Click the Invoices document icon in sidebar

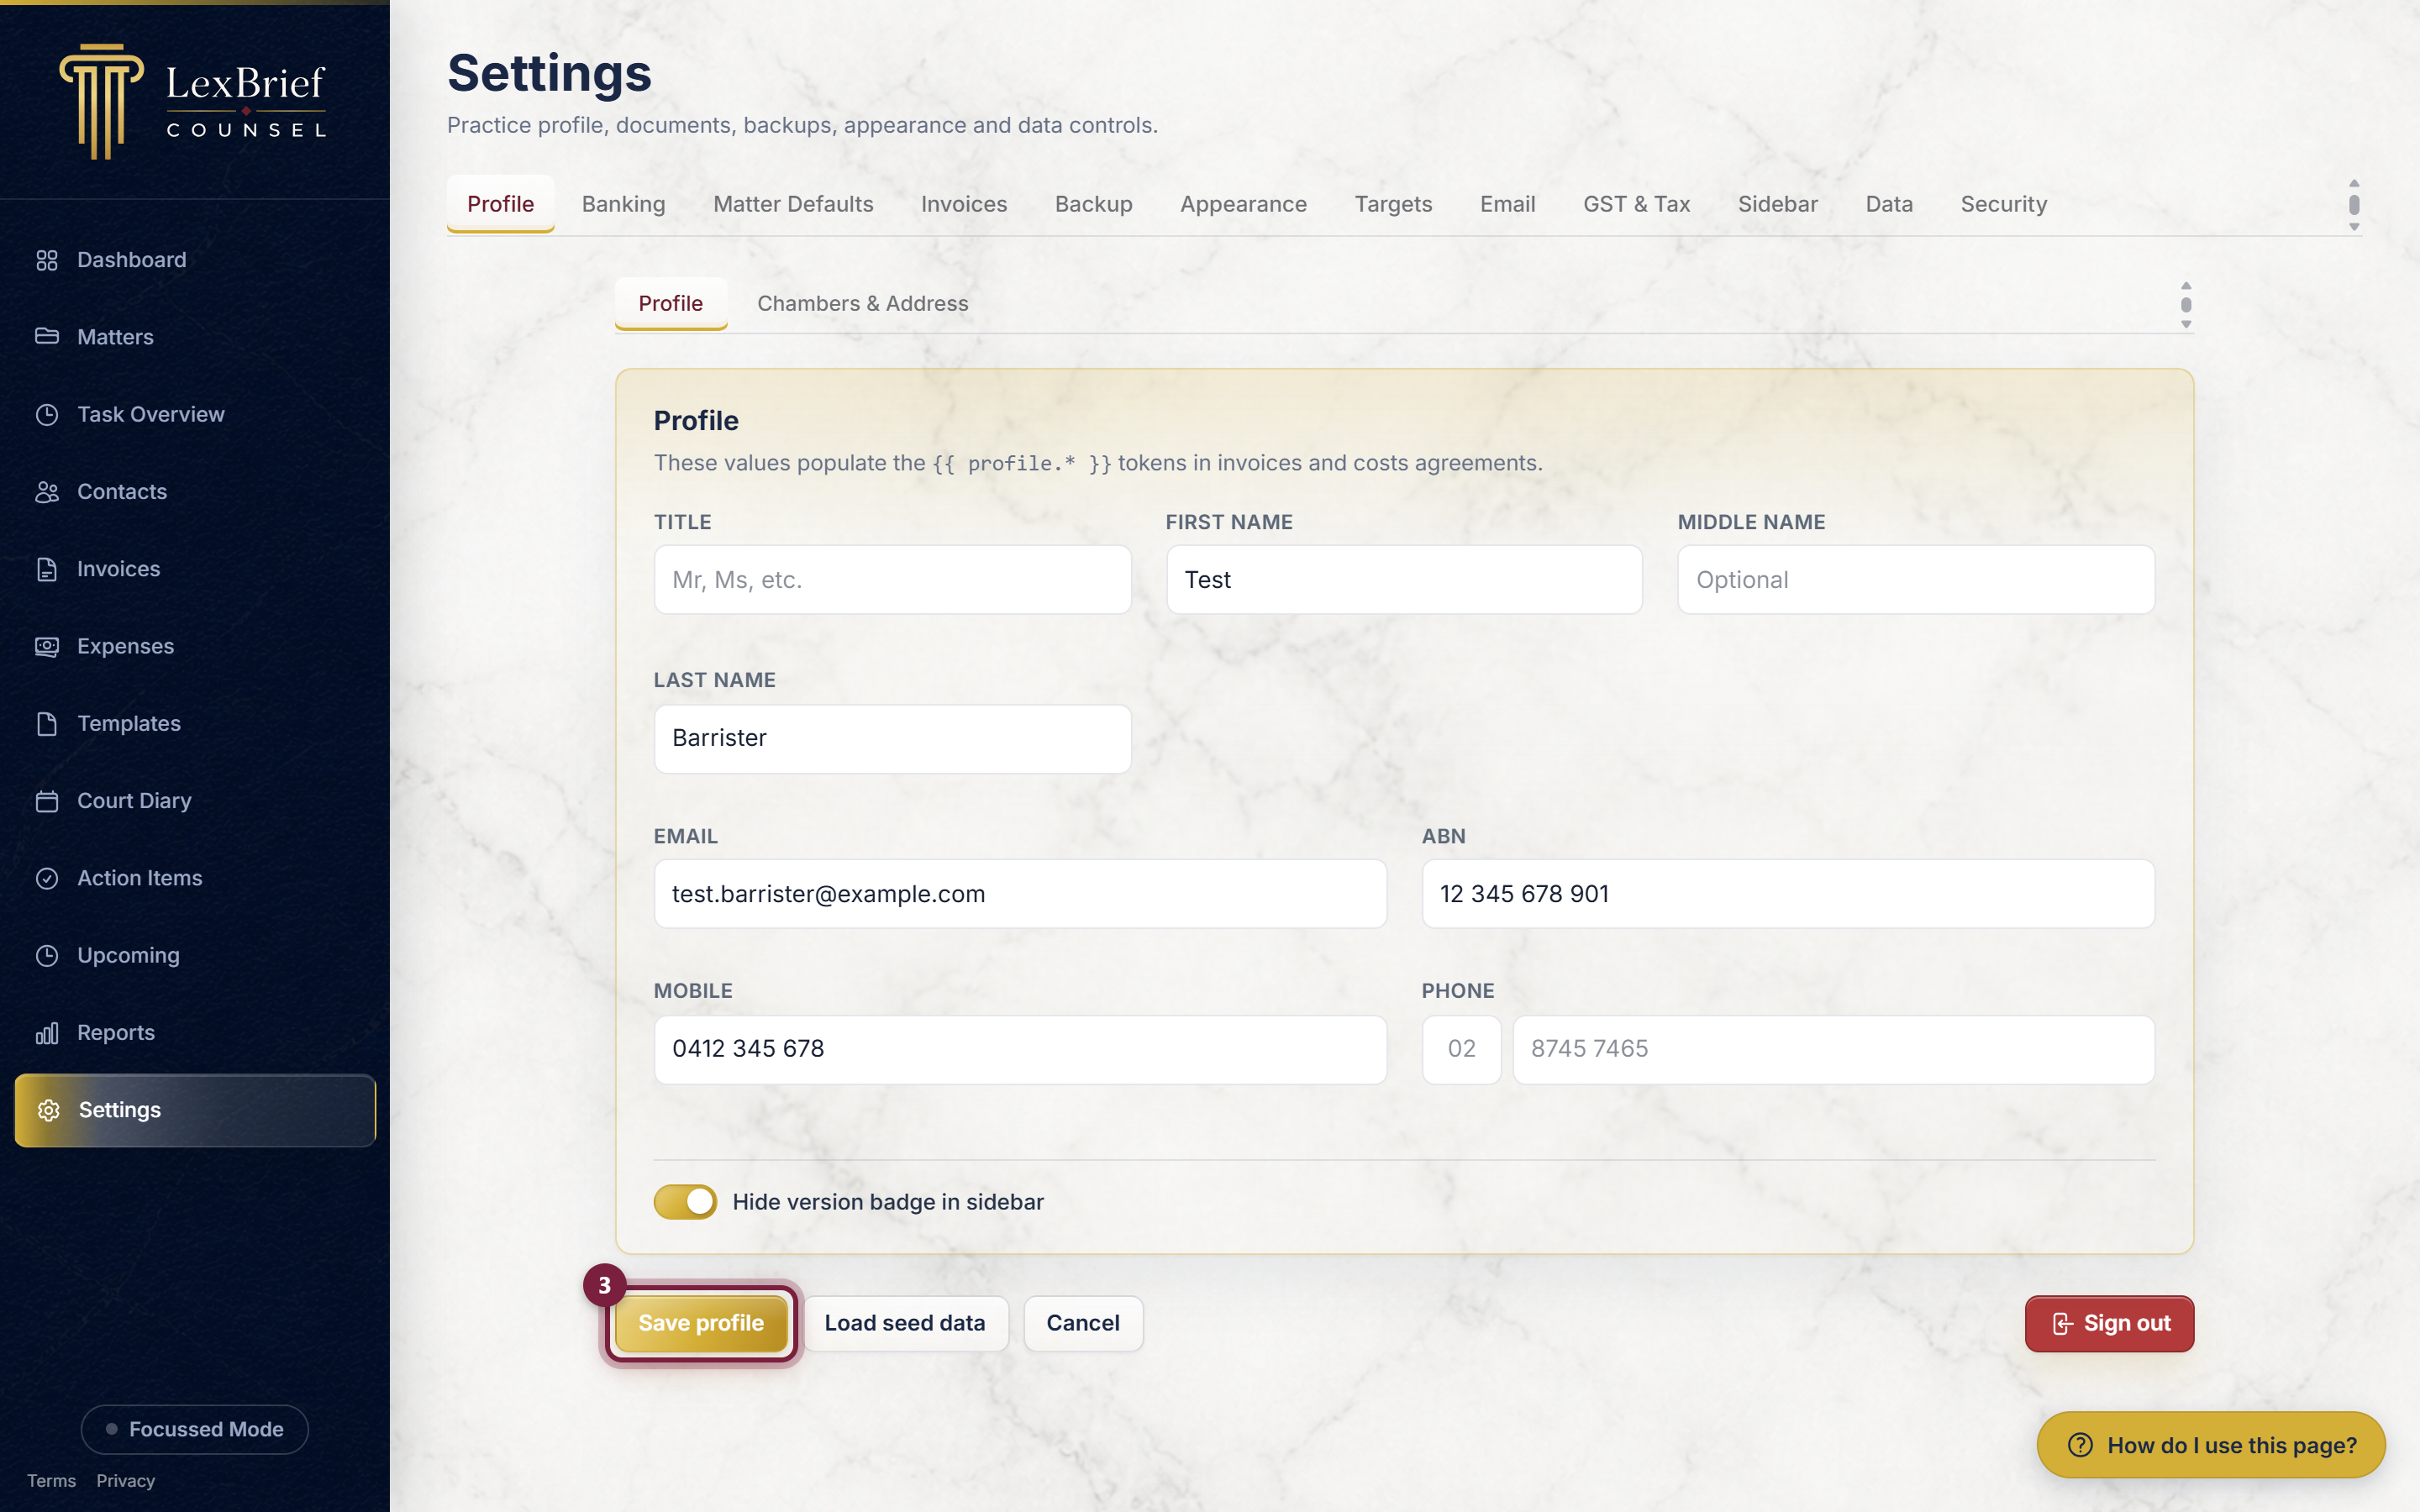pos(47,569)
